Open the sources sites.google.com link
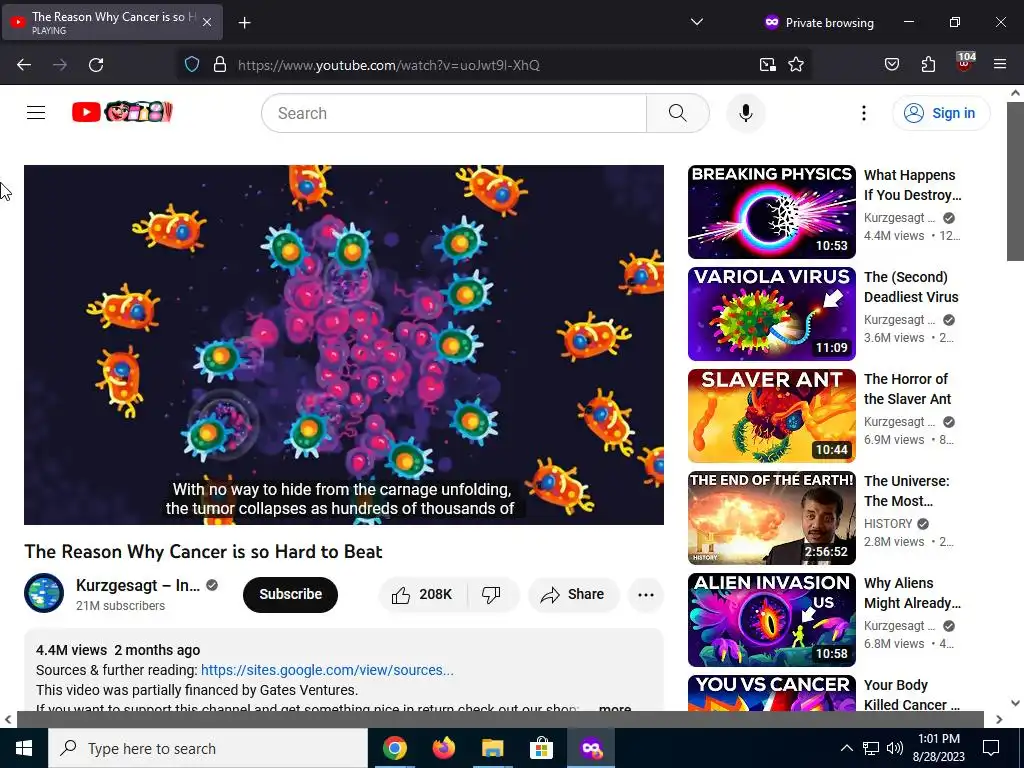This screenshot has width=1024, height=768. (327, 670)
